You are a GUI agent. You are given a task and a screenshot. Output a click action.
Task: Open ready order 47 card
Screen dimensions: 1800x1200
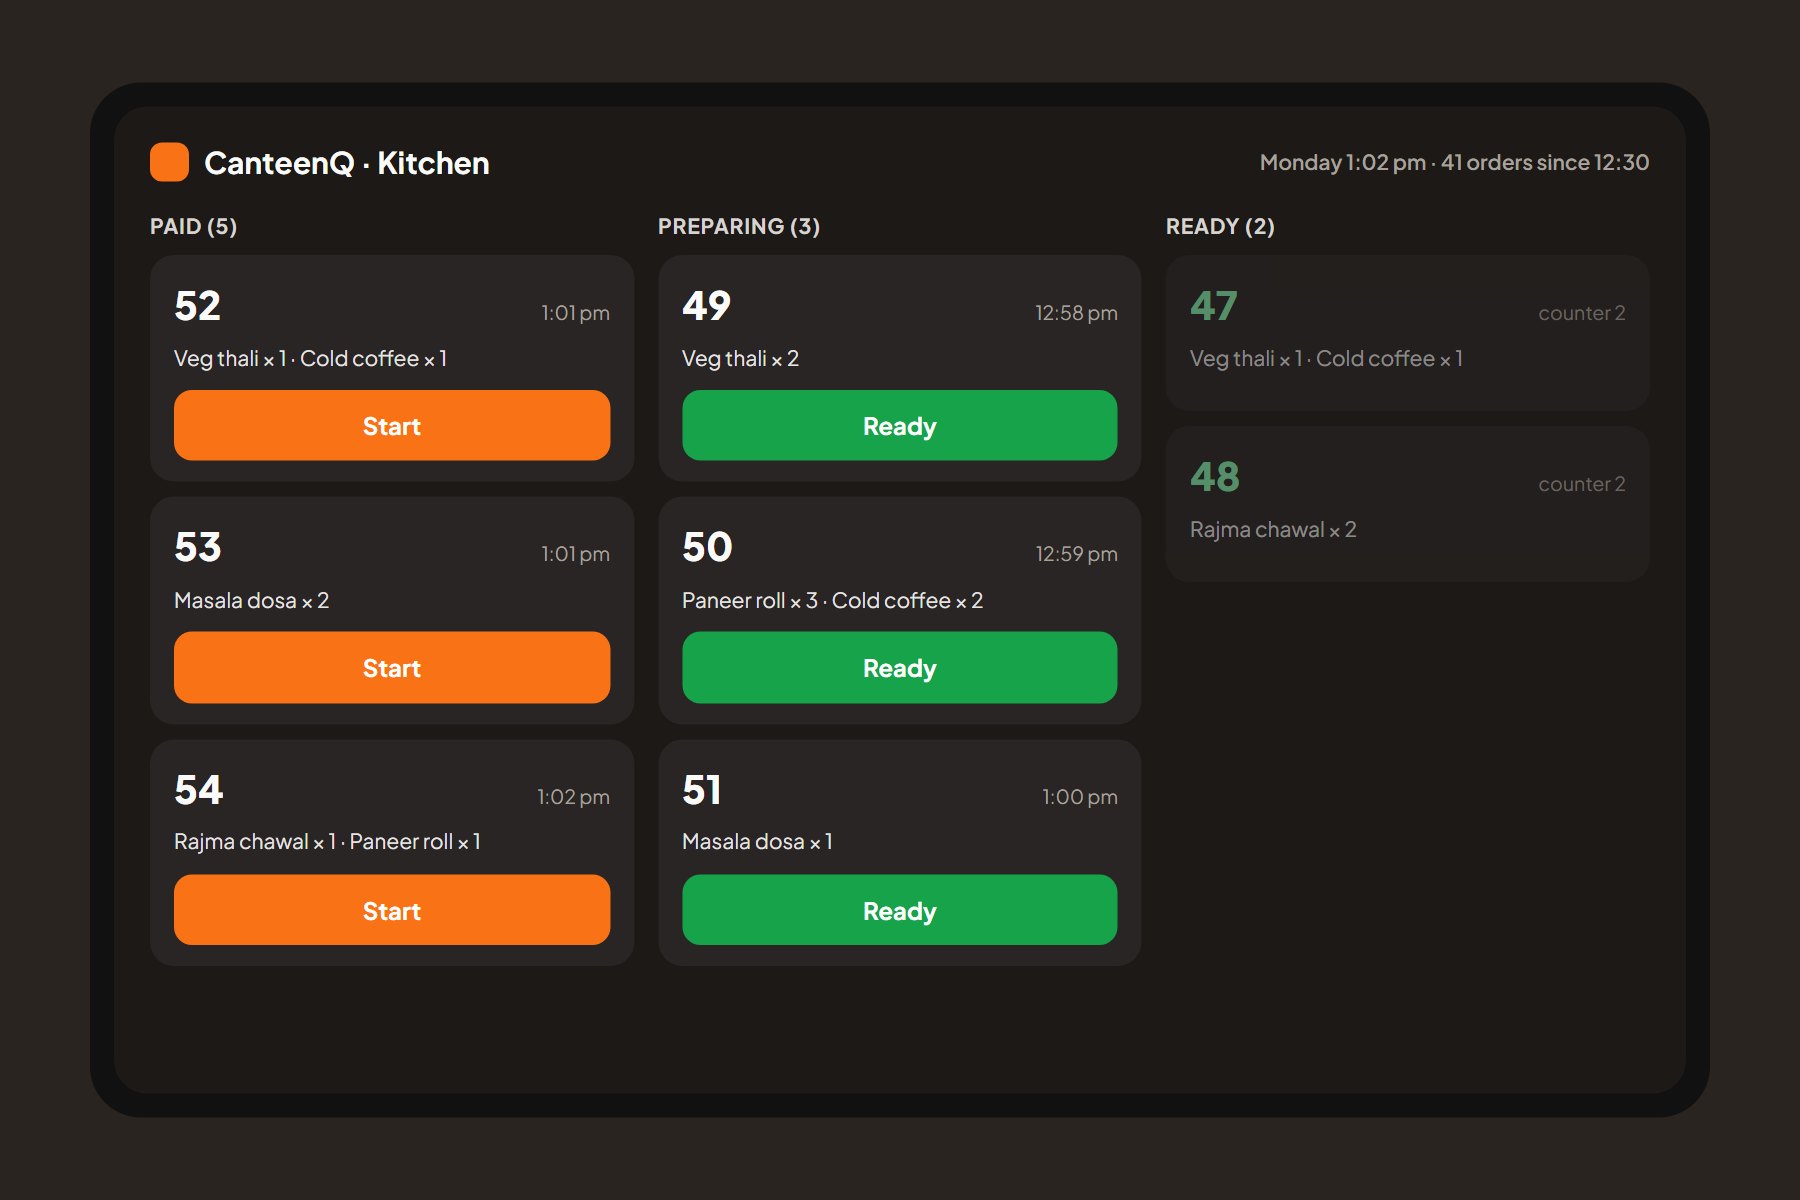click(1407, 333)
